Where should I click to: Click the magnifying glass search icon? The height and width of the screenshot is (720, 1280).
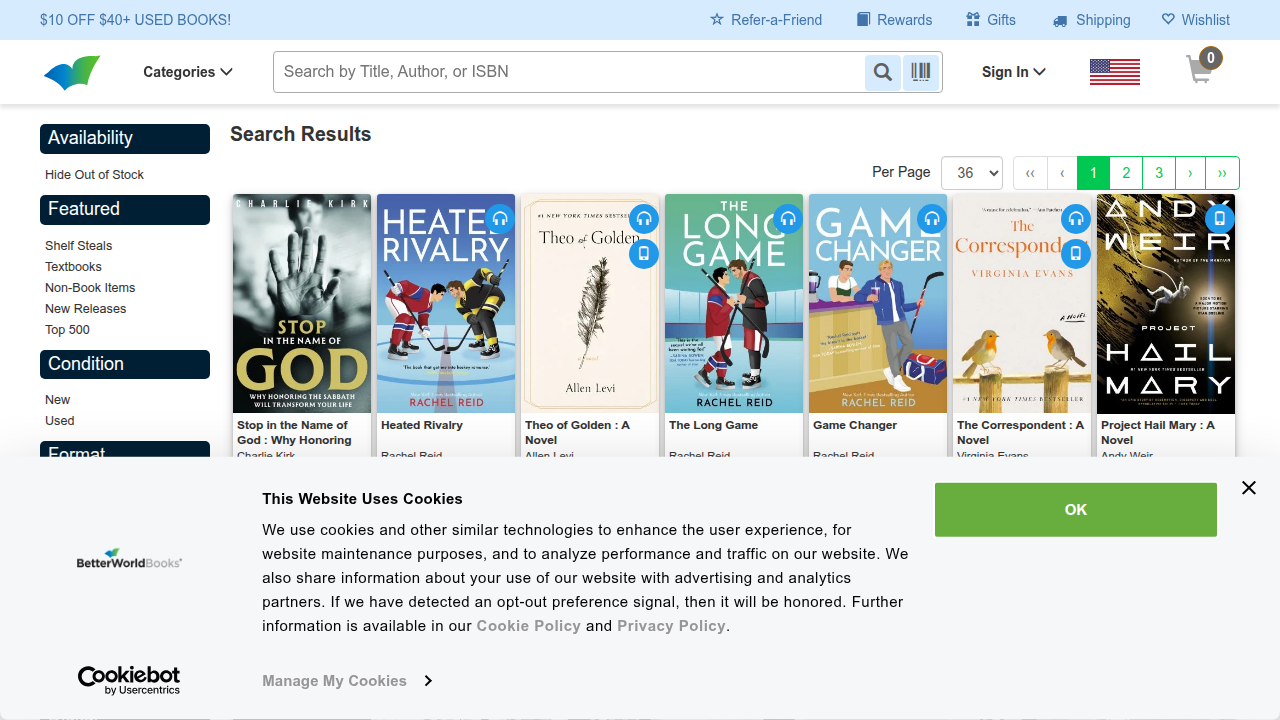click(883, 72)
